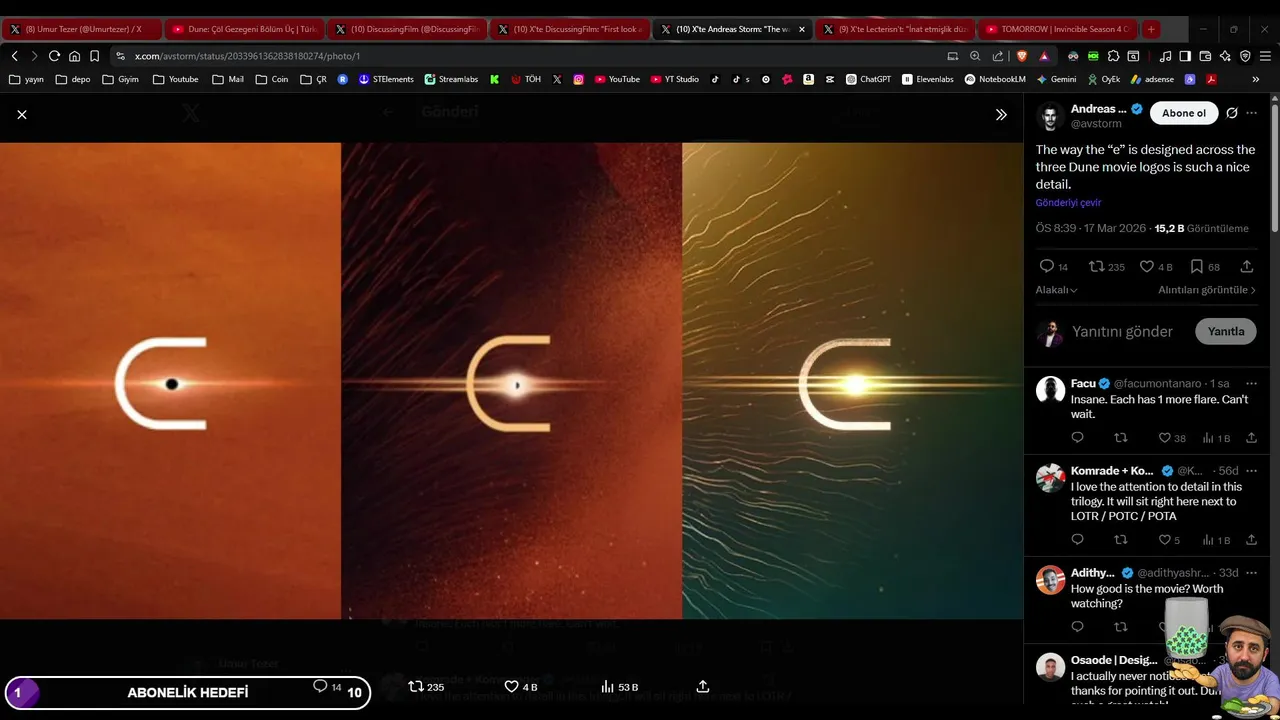Share icon in the side panel post
Image resolution: width=1280 pixels, height=720 pixels.
click(1247, 267)
